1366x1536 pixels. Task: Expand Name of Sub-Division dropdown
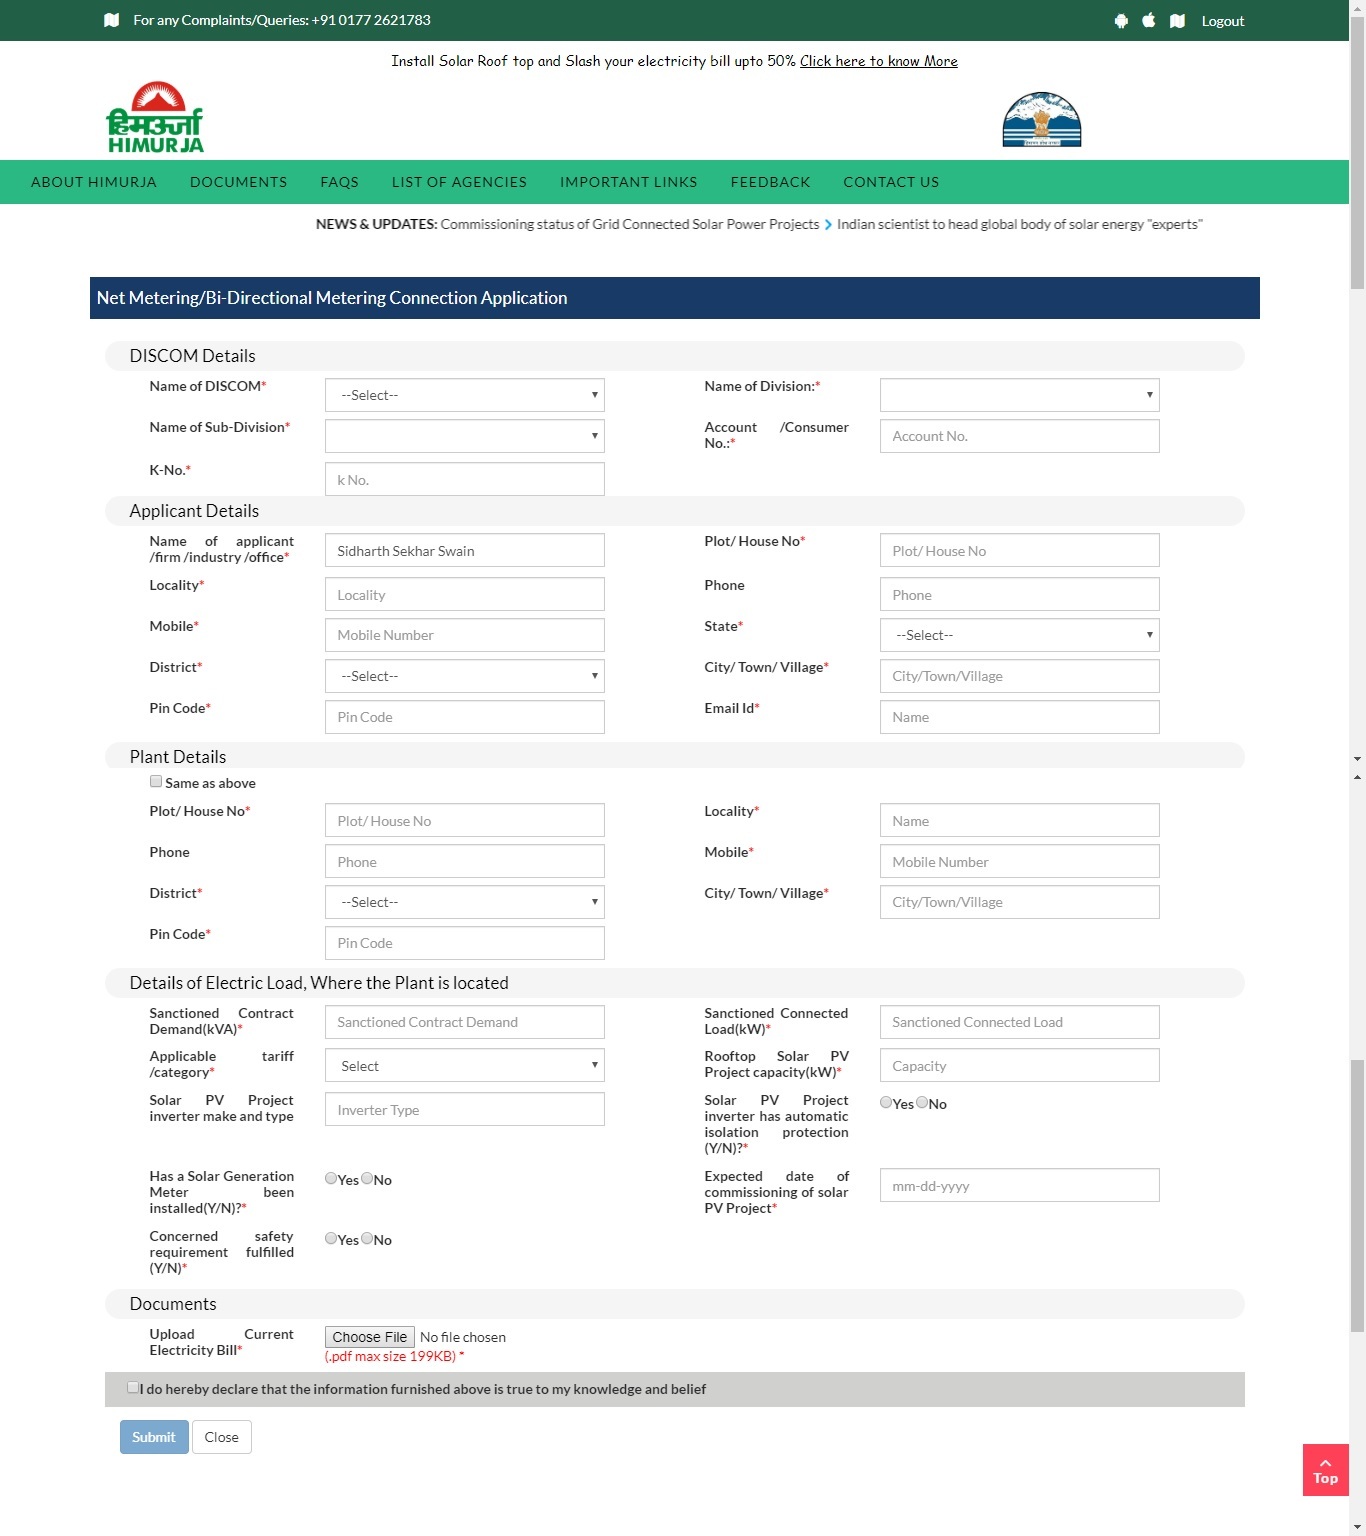[465, 436]
